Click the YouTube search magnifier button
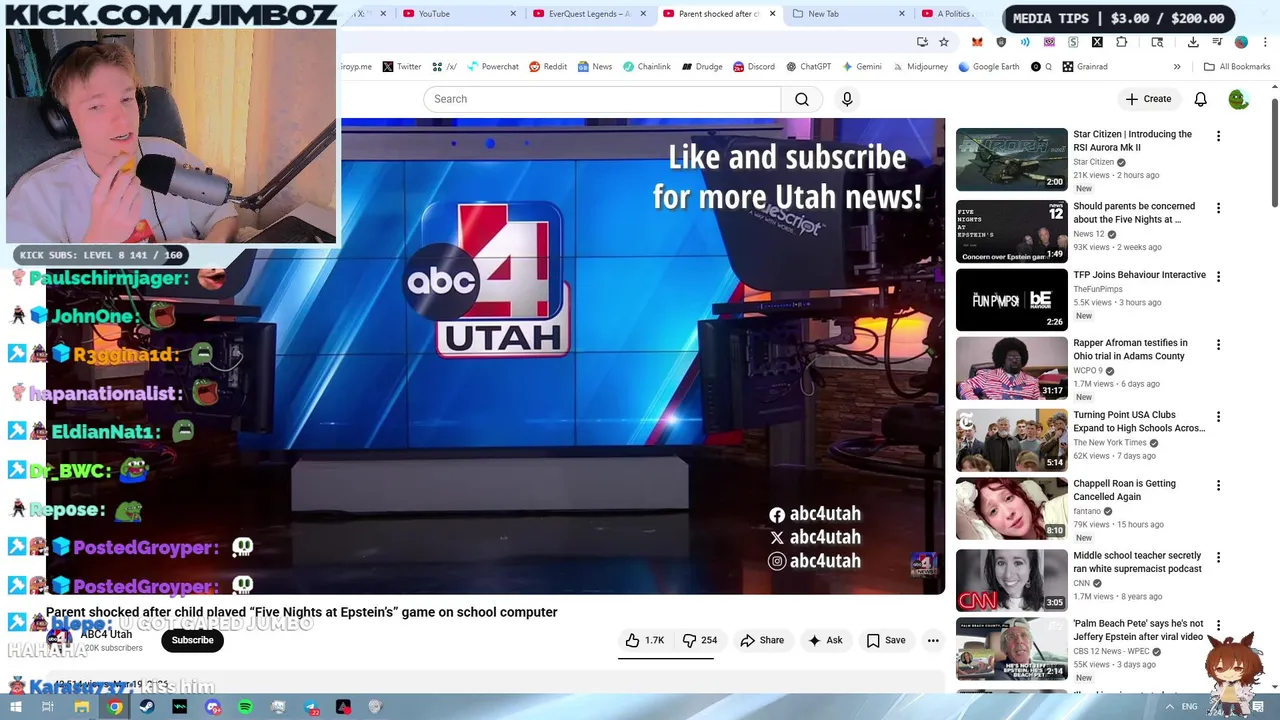1280x720 pixels. click(802, 99)
